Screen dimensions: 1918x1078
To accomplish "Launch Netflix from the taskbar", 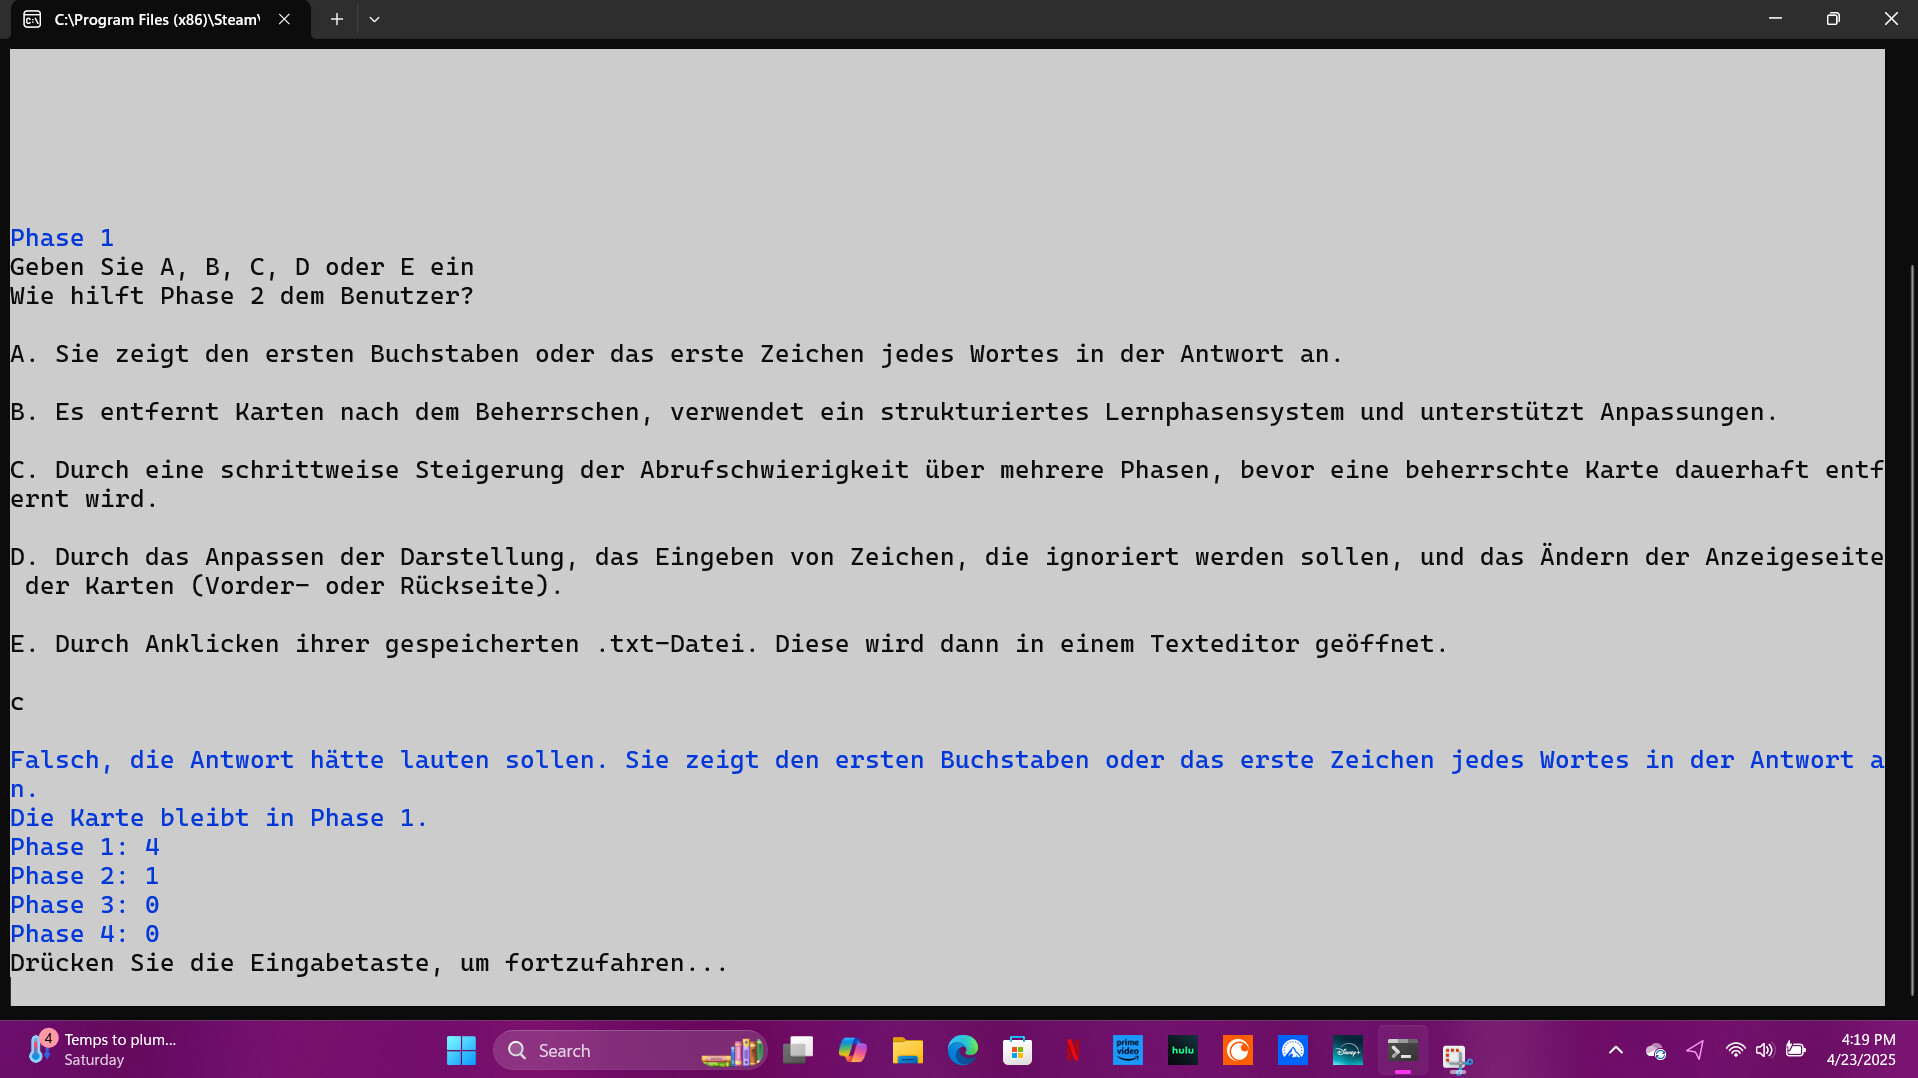I will tap(1073, 1050).
